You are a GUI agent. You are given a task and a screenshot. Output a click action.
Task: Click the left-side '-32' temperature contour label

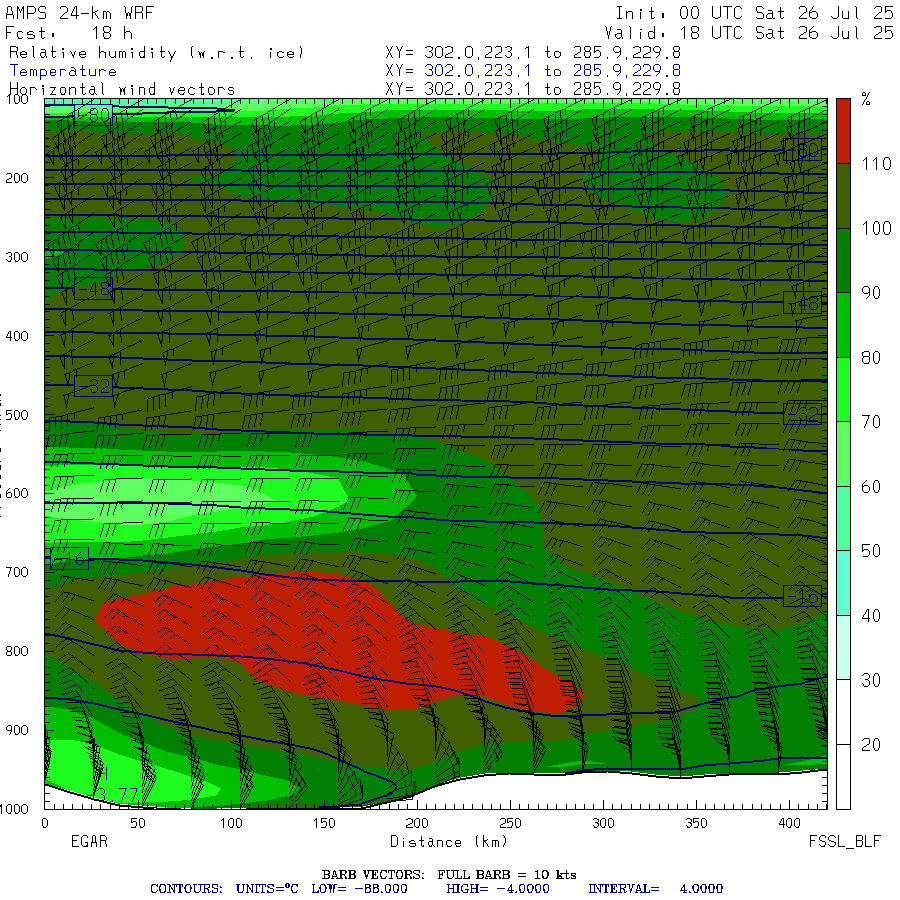(x=93, y=386)
